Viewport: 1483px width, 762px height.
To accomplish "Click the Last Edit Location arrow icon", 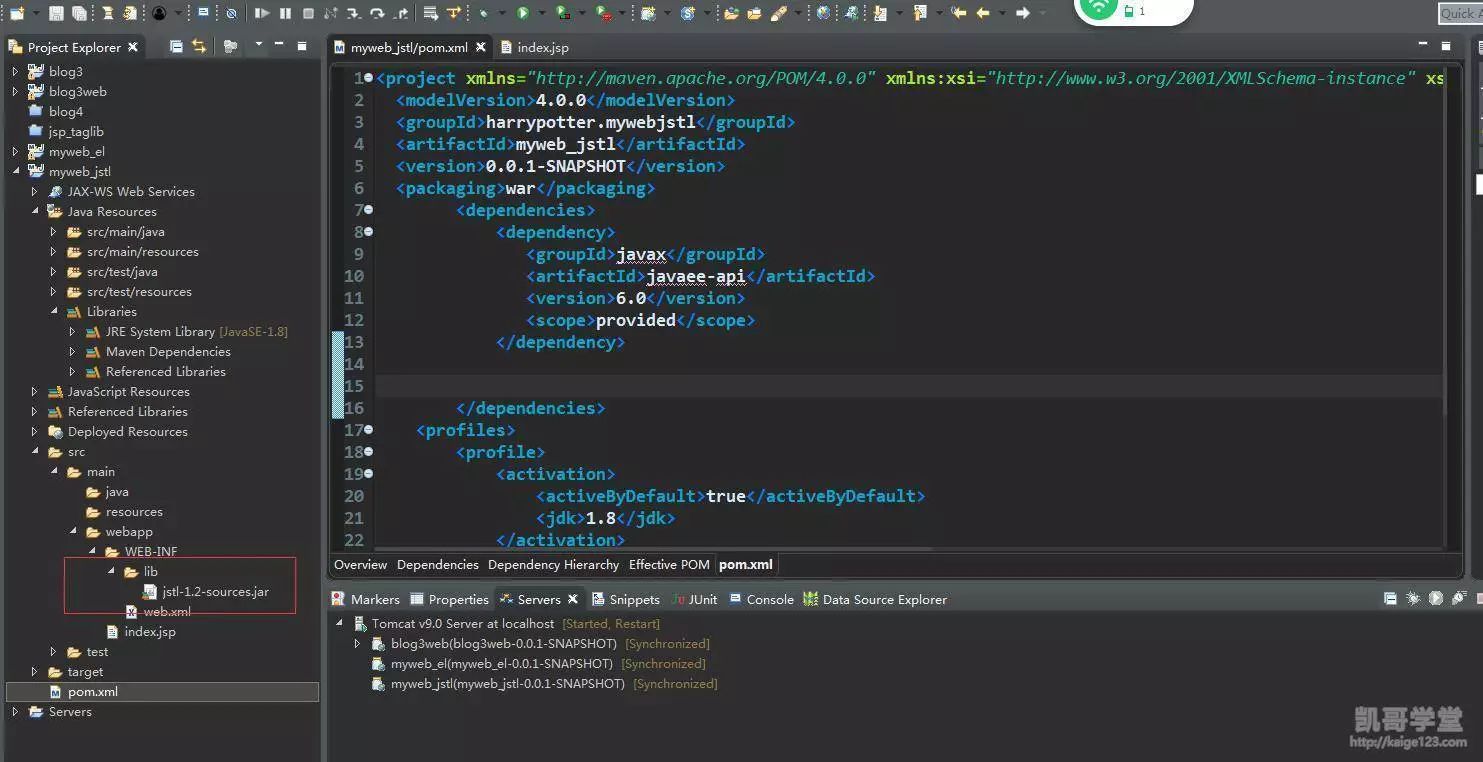I will [x=959, y=13].
